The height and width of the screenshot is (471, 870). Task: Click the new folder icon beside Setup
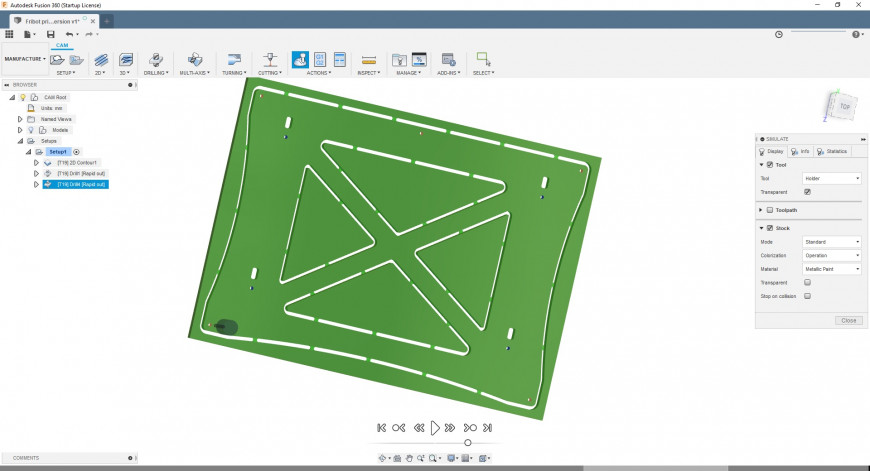(x=77, y=59)
